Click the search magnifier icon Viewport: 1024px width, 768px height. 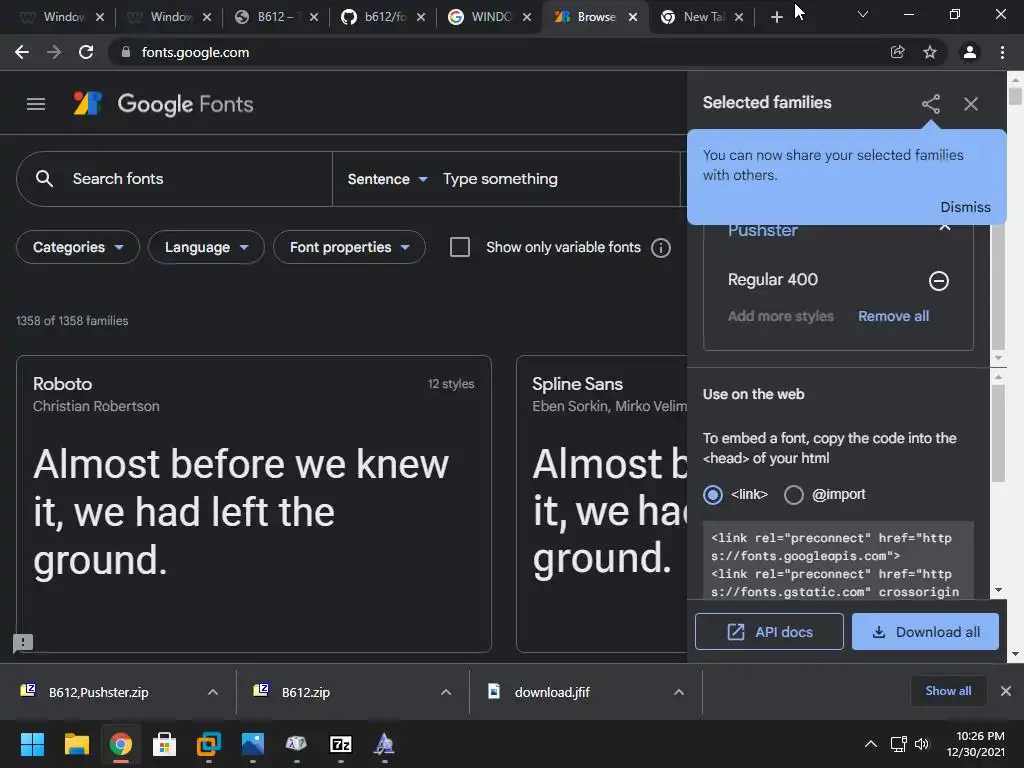pyautogui.click(x=44, y=178)
